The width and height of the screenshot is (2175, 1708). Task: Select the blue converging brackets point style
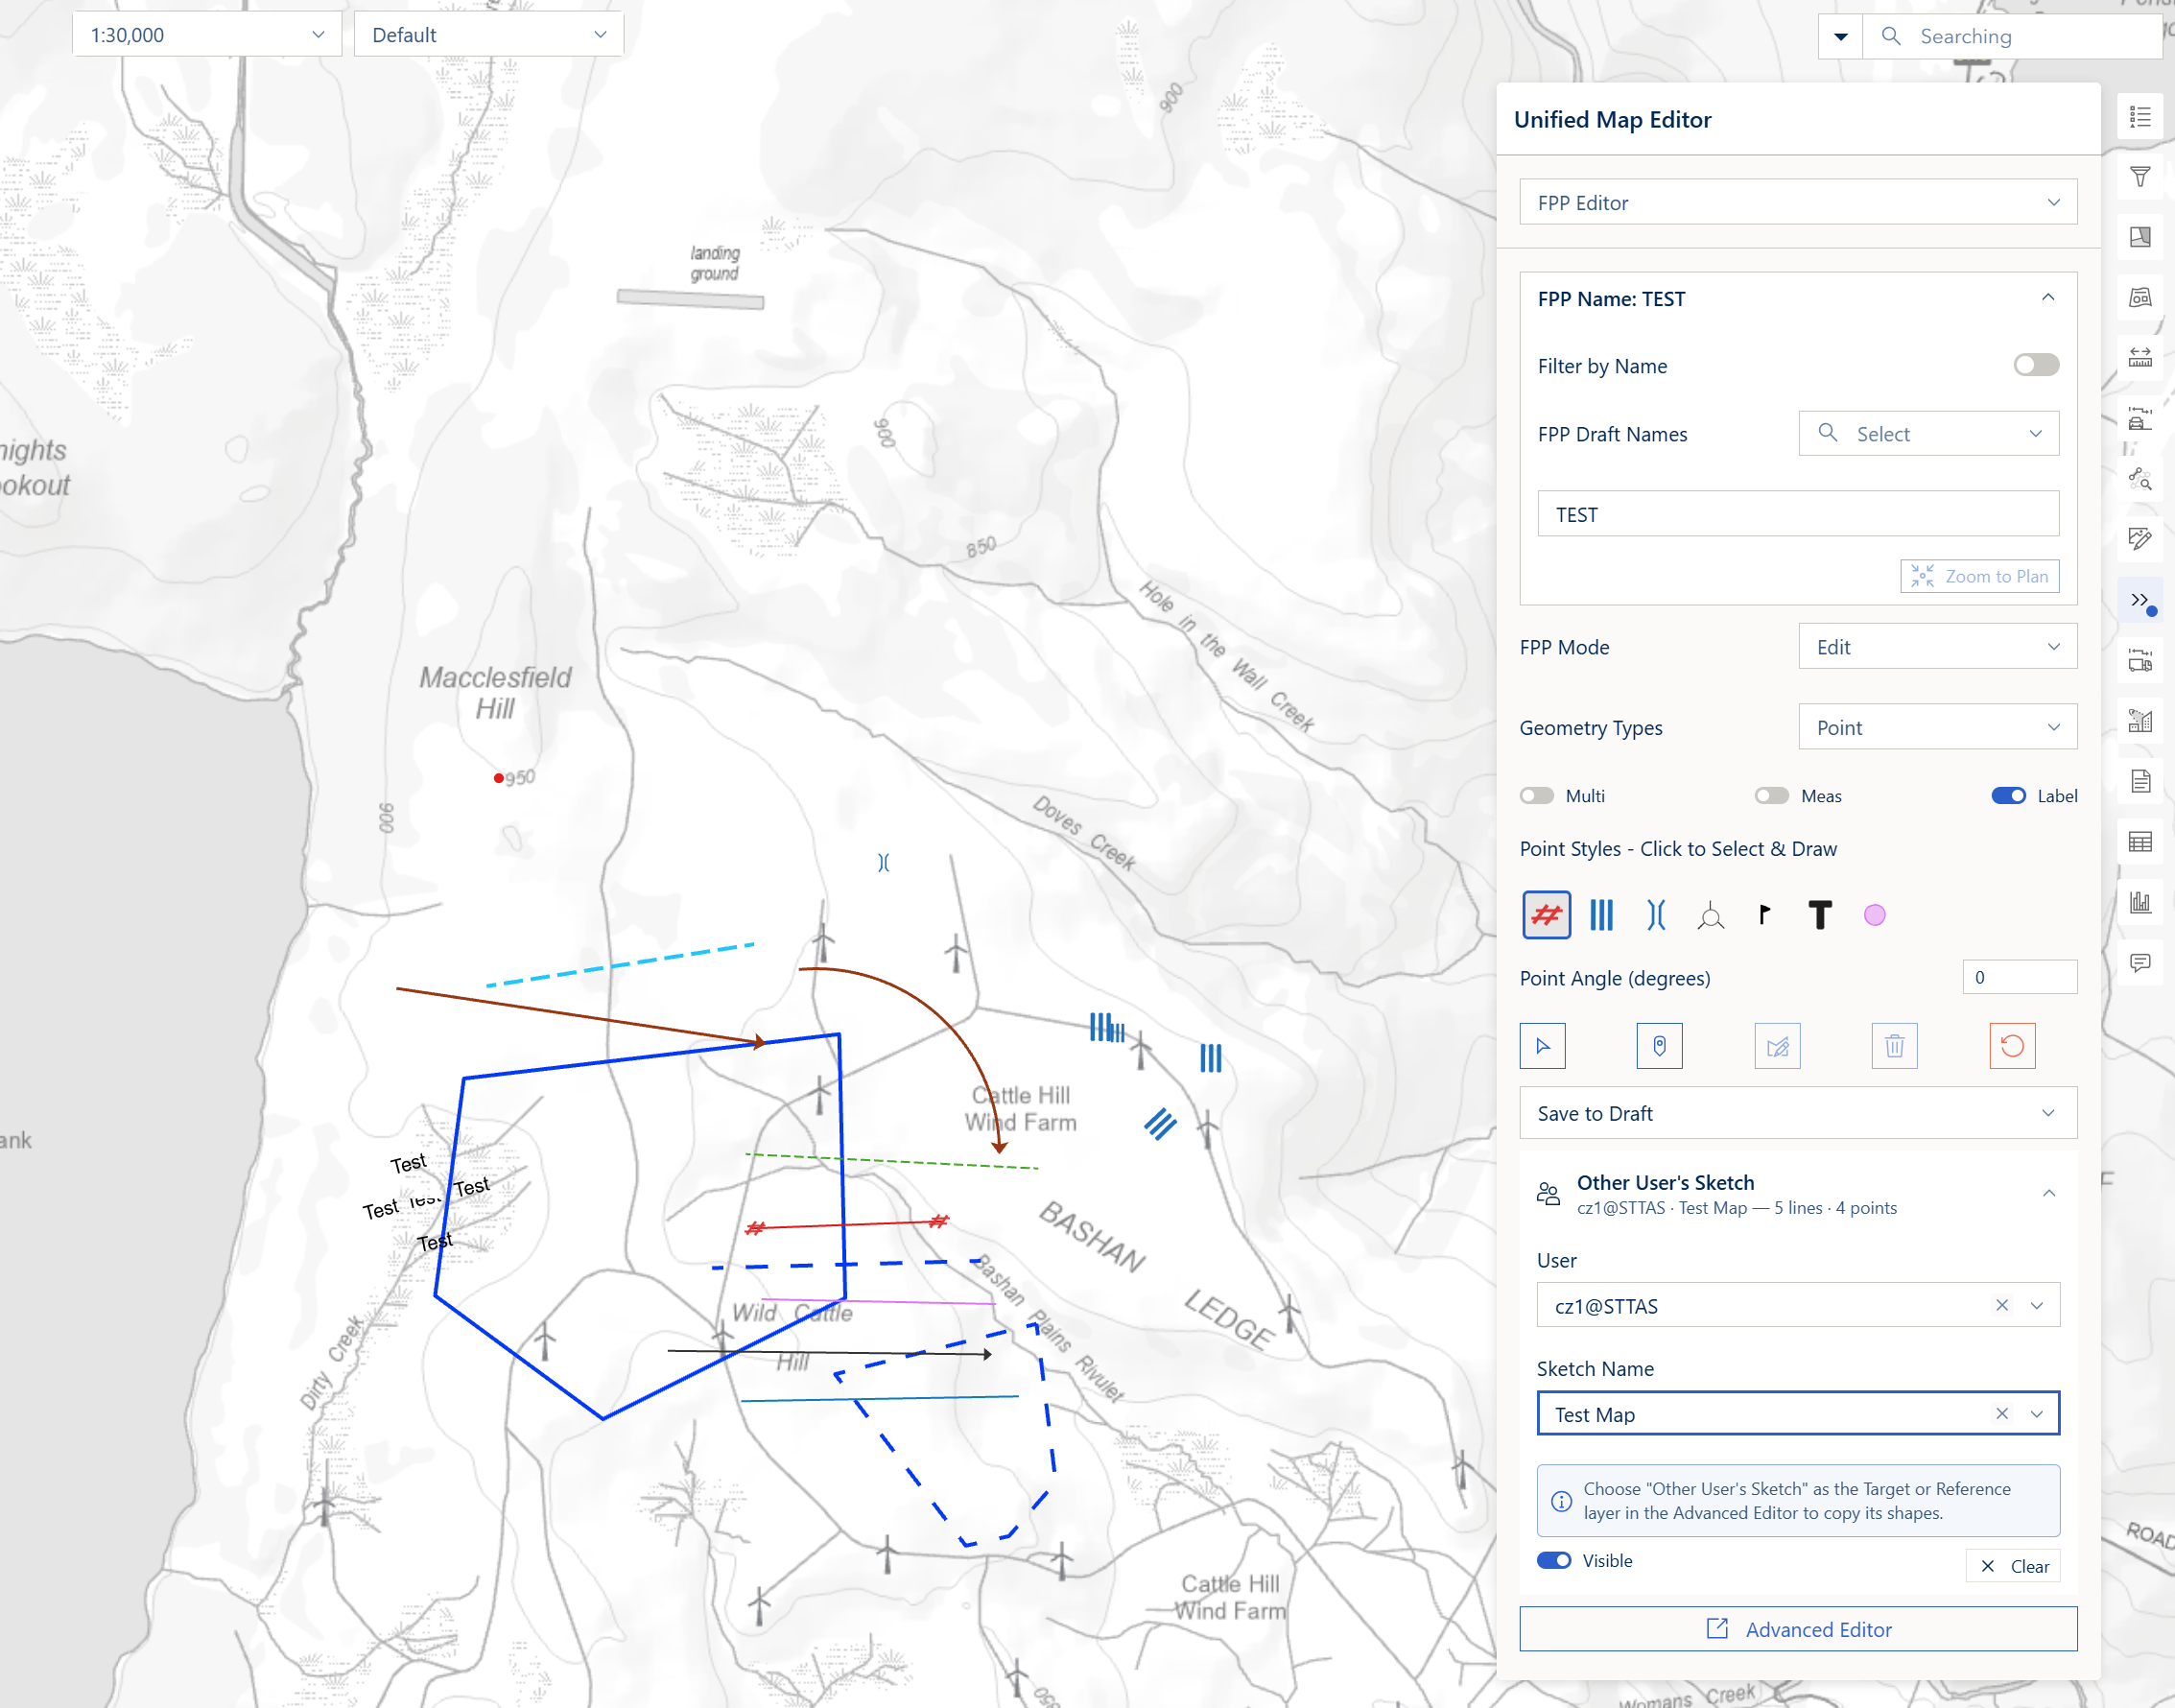1656,915
